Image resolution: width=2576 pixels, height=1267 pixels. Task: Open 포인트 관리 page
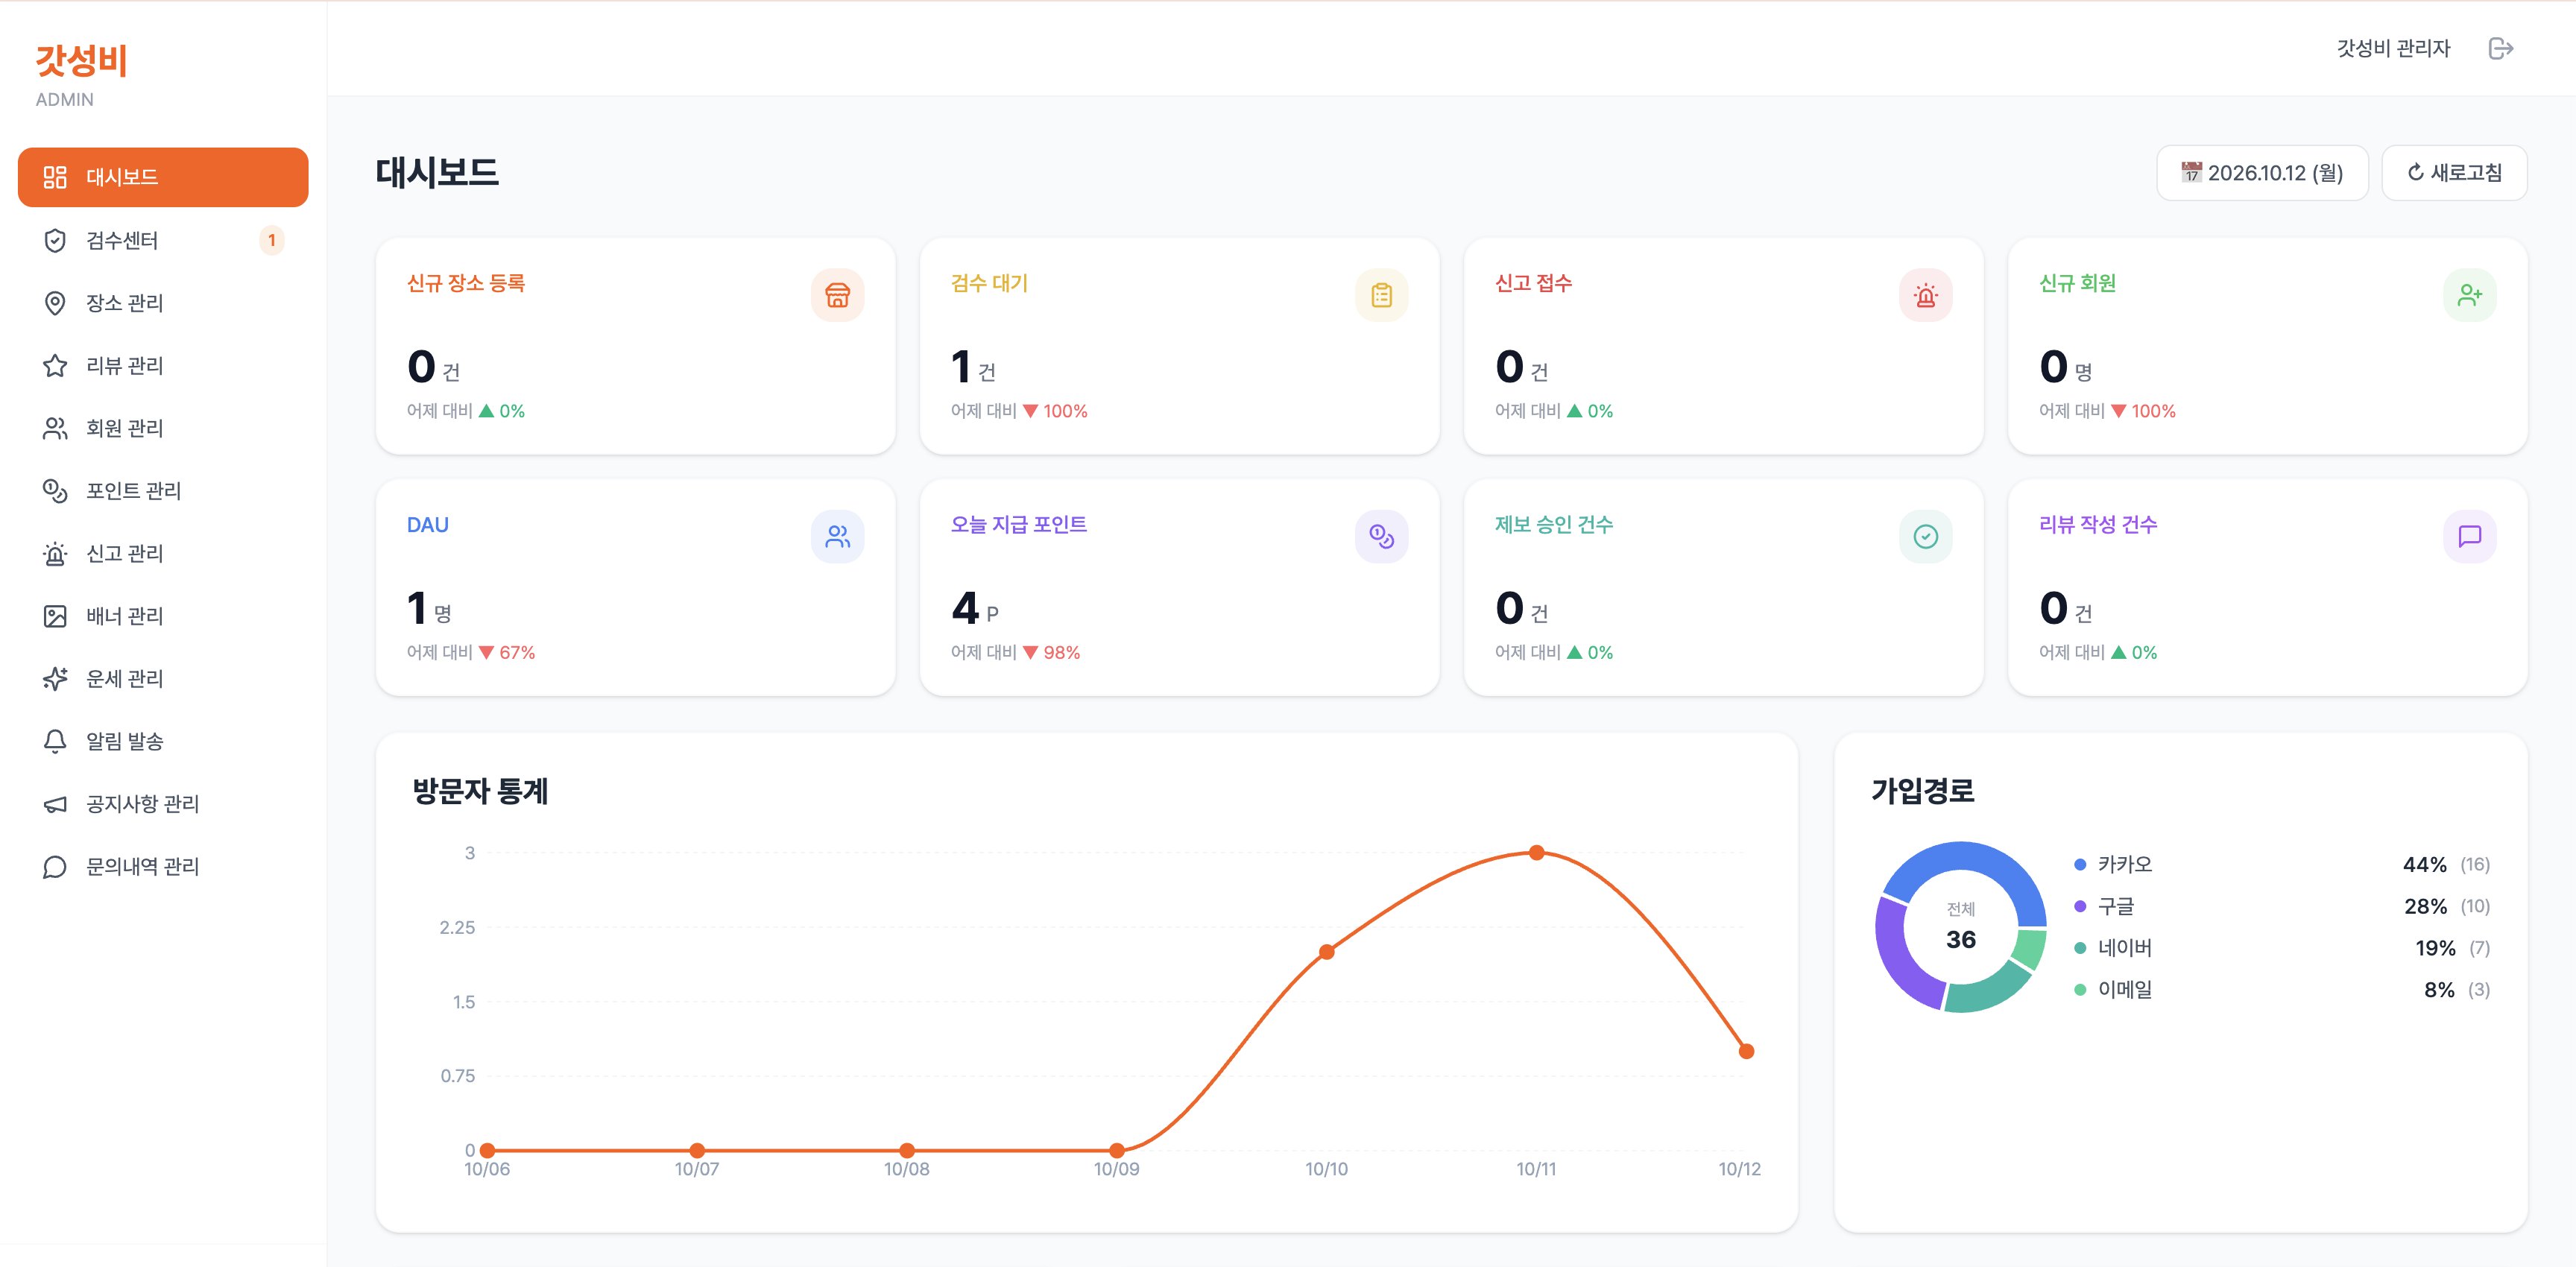click(x=163, y=491)
